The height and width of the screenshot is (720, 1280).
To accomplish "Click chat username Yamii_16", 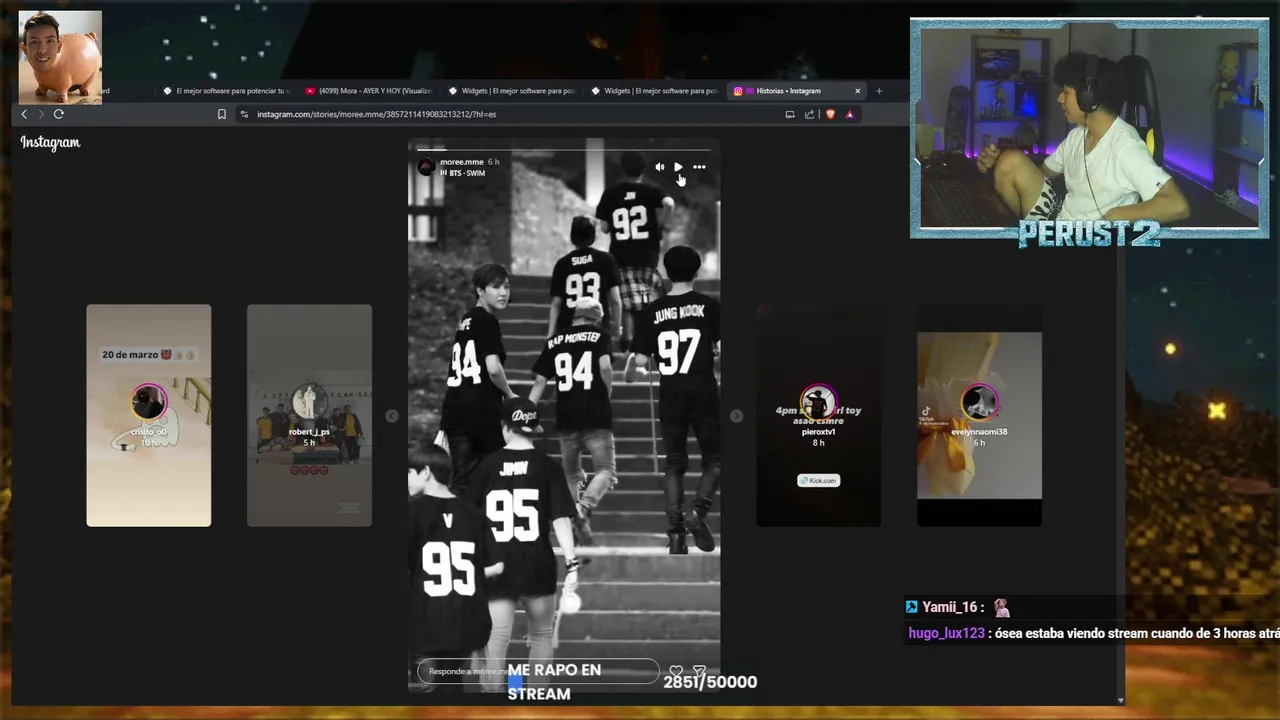I will click(x=952, y=607).
